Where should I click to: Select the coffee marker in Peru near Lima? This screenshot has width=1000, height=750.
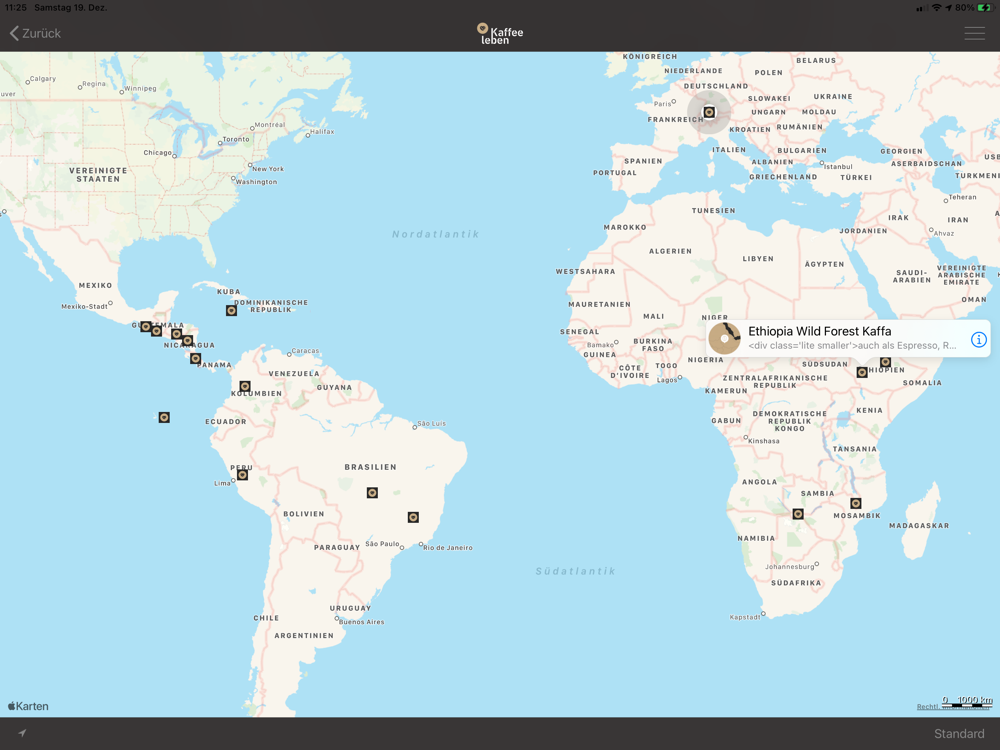point(242,474)
